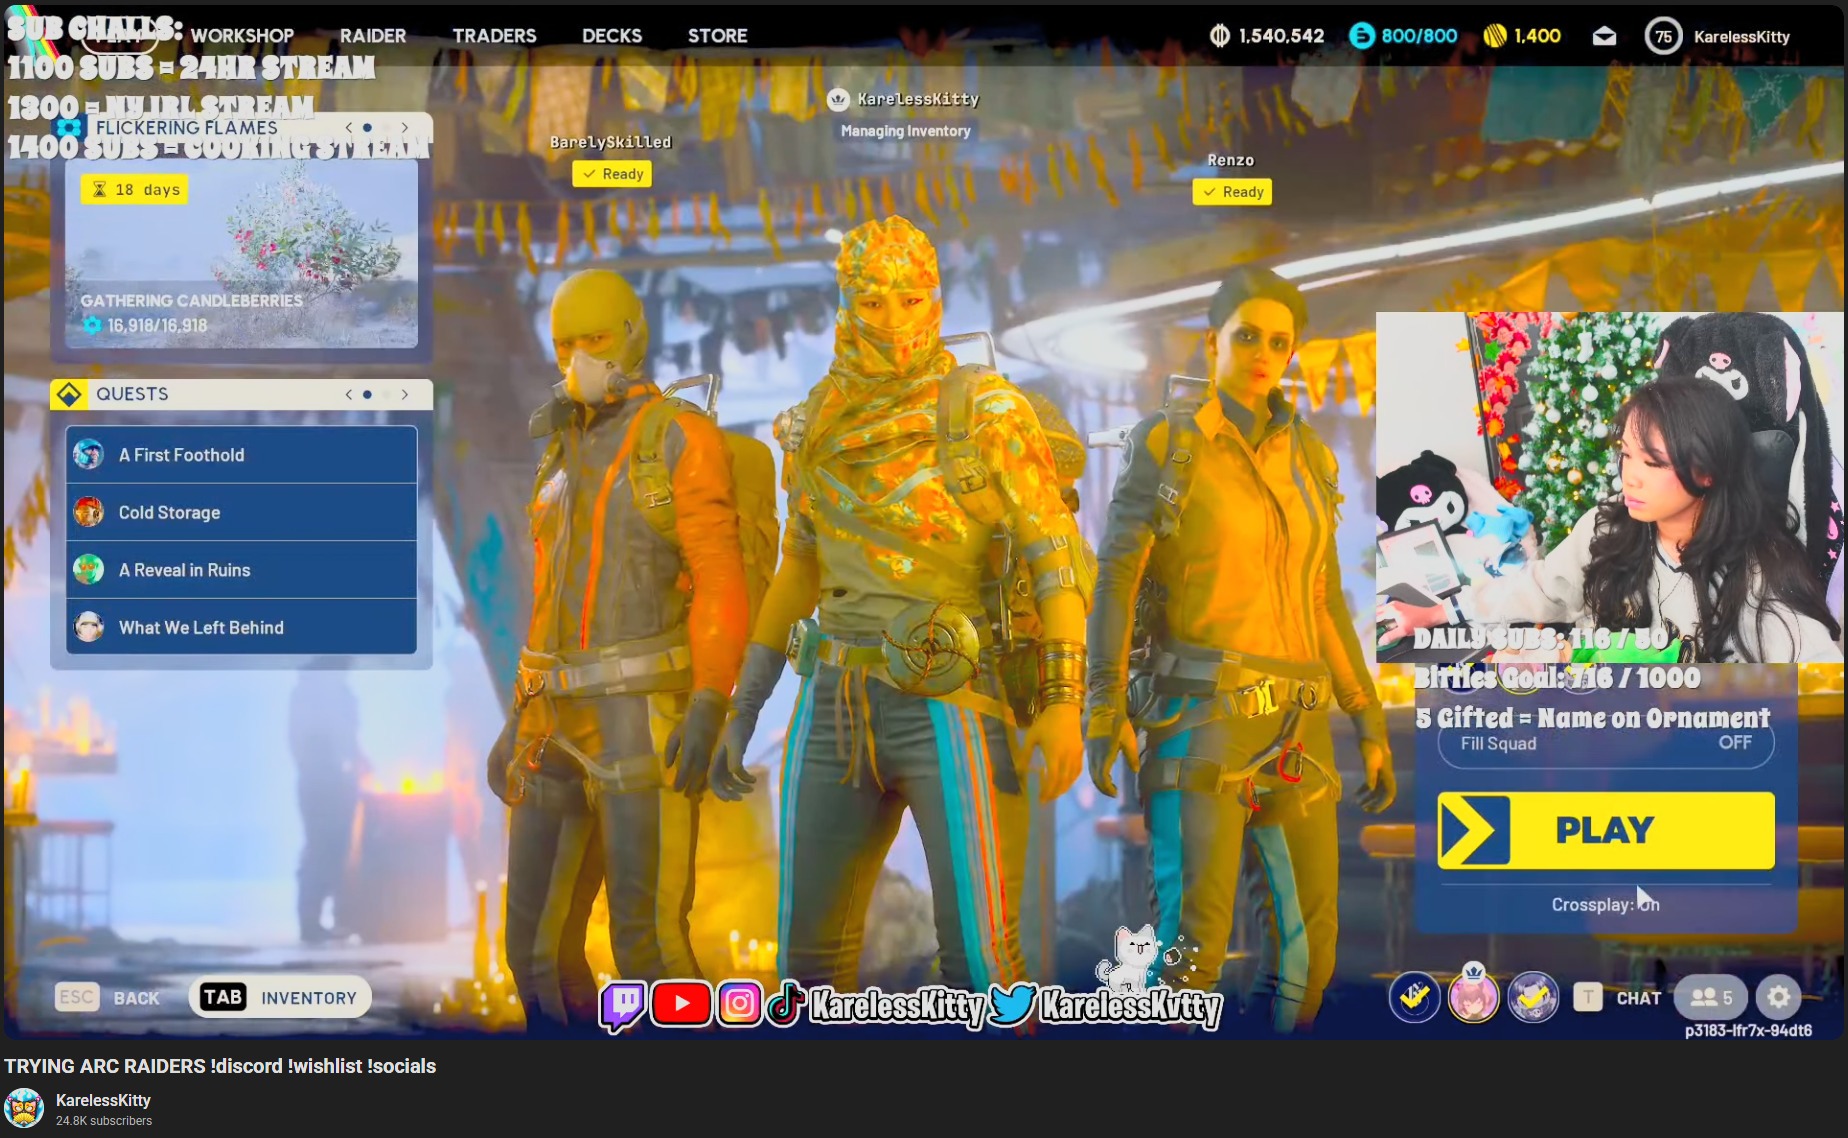Click the p3183-lfr7x-94dt6 session code

click(x=1748, y=1031)
